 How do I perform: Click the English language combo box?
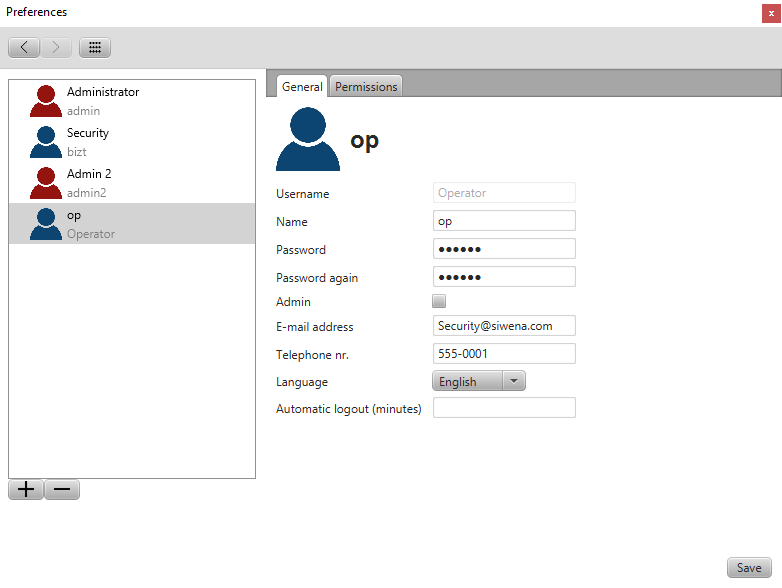pyautogui.click(x=466, y=381)
